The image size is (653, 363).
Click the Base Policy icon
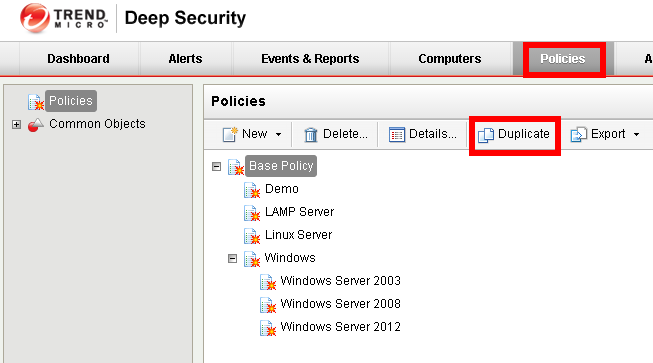(236, 167)
